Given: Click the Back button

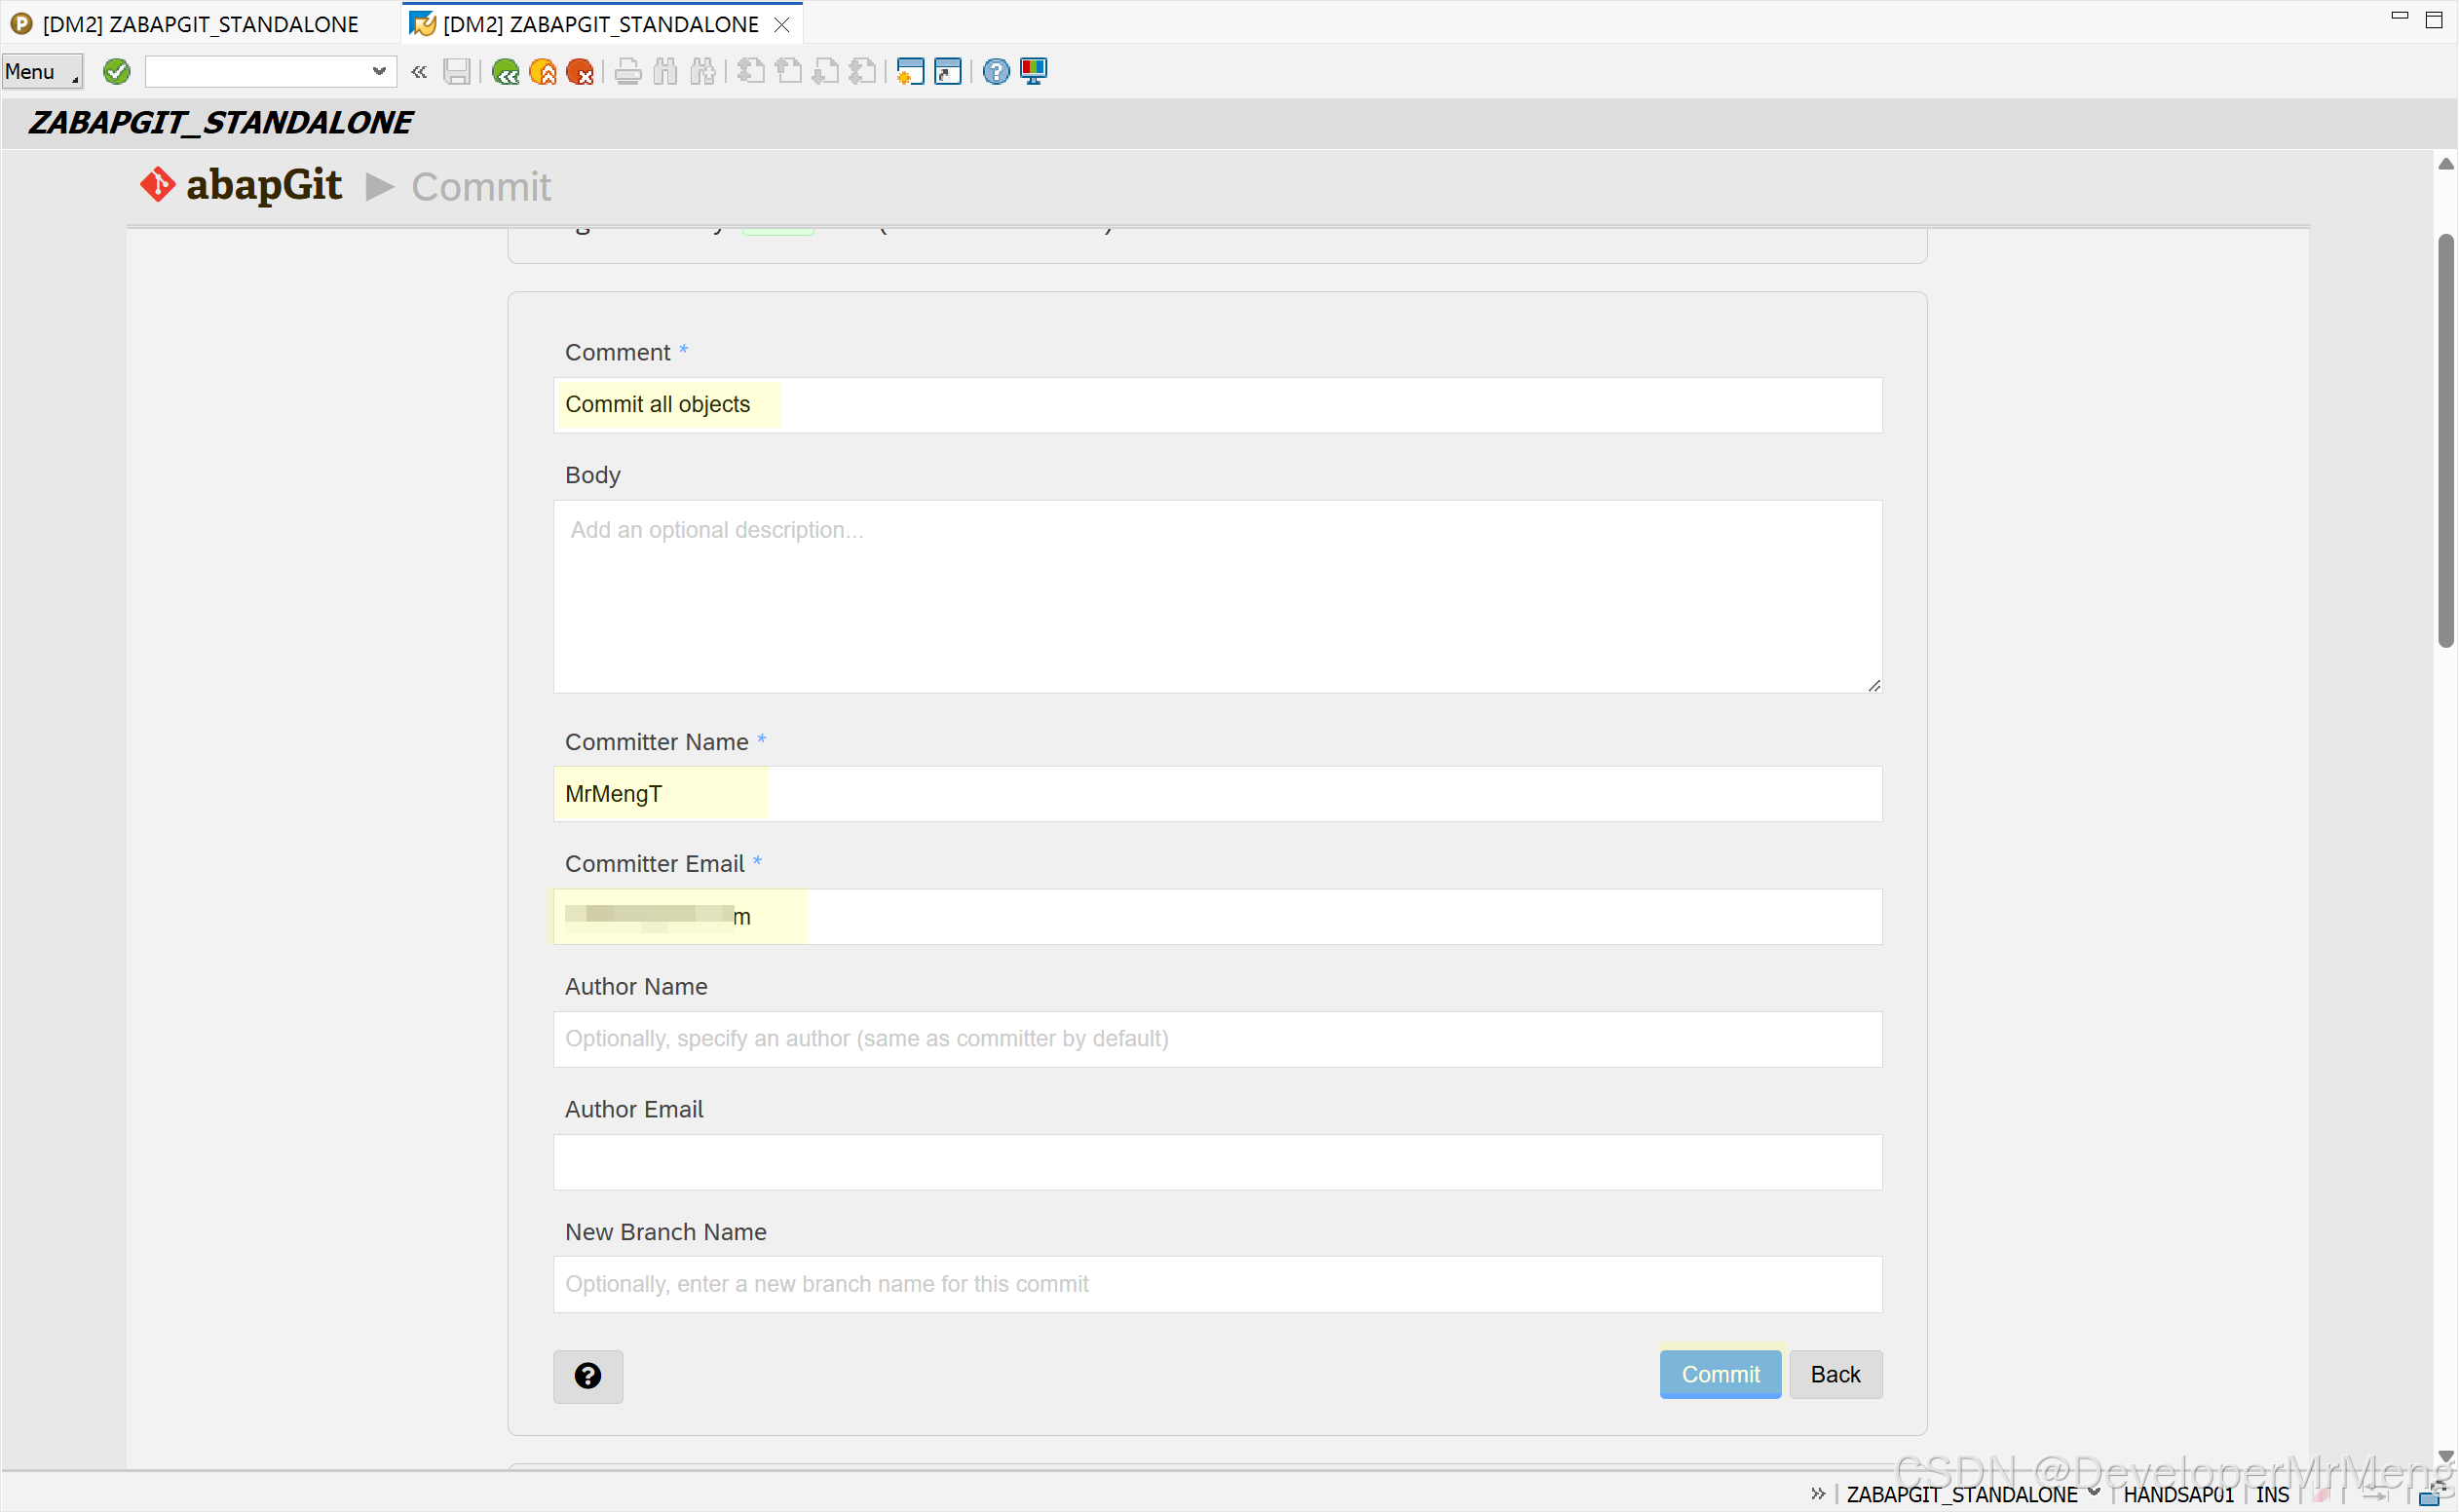Looking at the screenshot, I should 1835,1374.
